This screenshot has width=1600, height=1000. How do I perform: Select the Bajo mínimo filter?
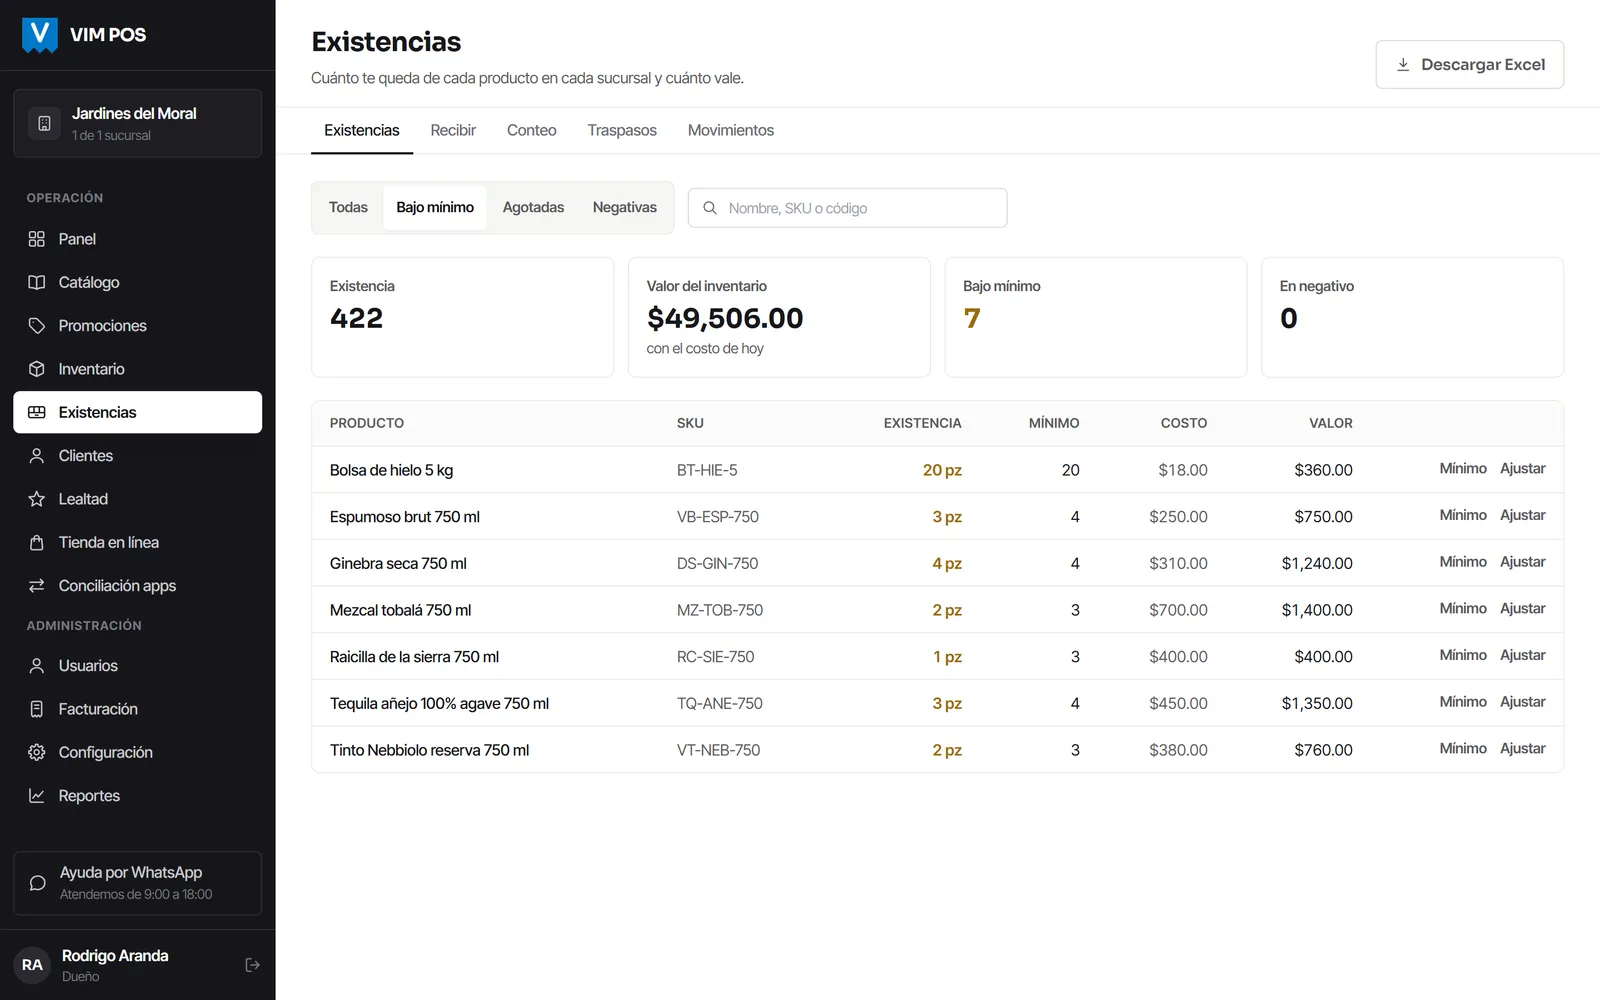click(x=435, y=208)
